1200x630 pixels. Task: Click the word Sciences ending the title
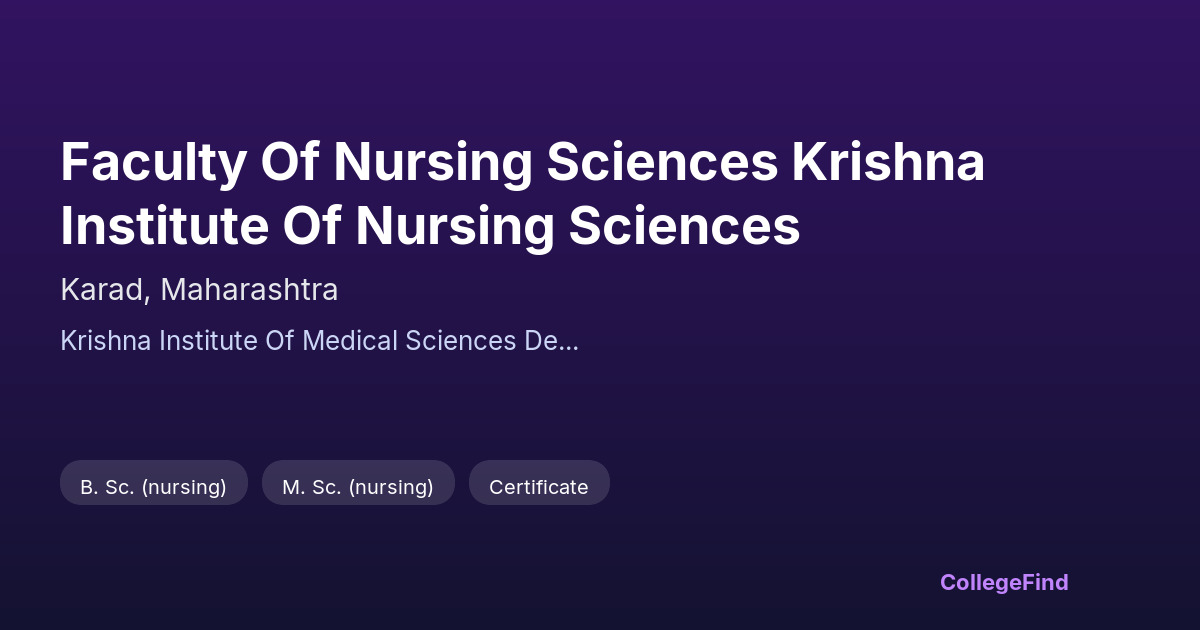(684, 226)
